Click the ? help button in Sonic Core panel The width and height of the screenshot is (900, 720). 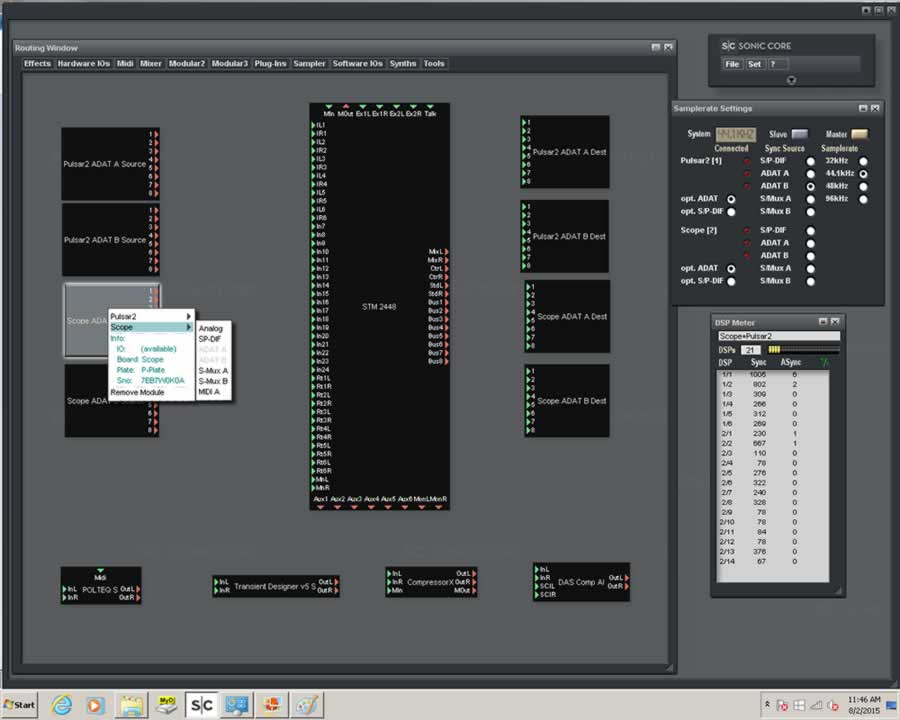pos(777,64)
